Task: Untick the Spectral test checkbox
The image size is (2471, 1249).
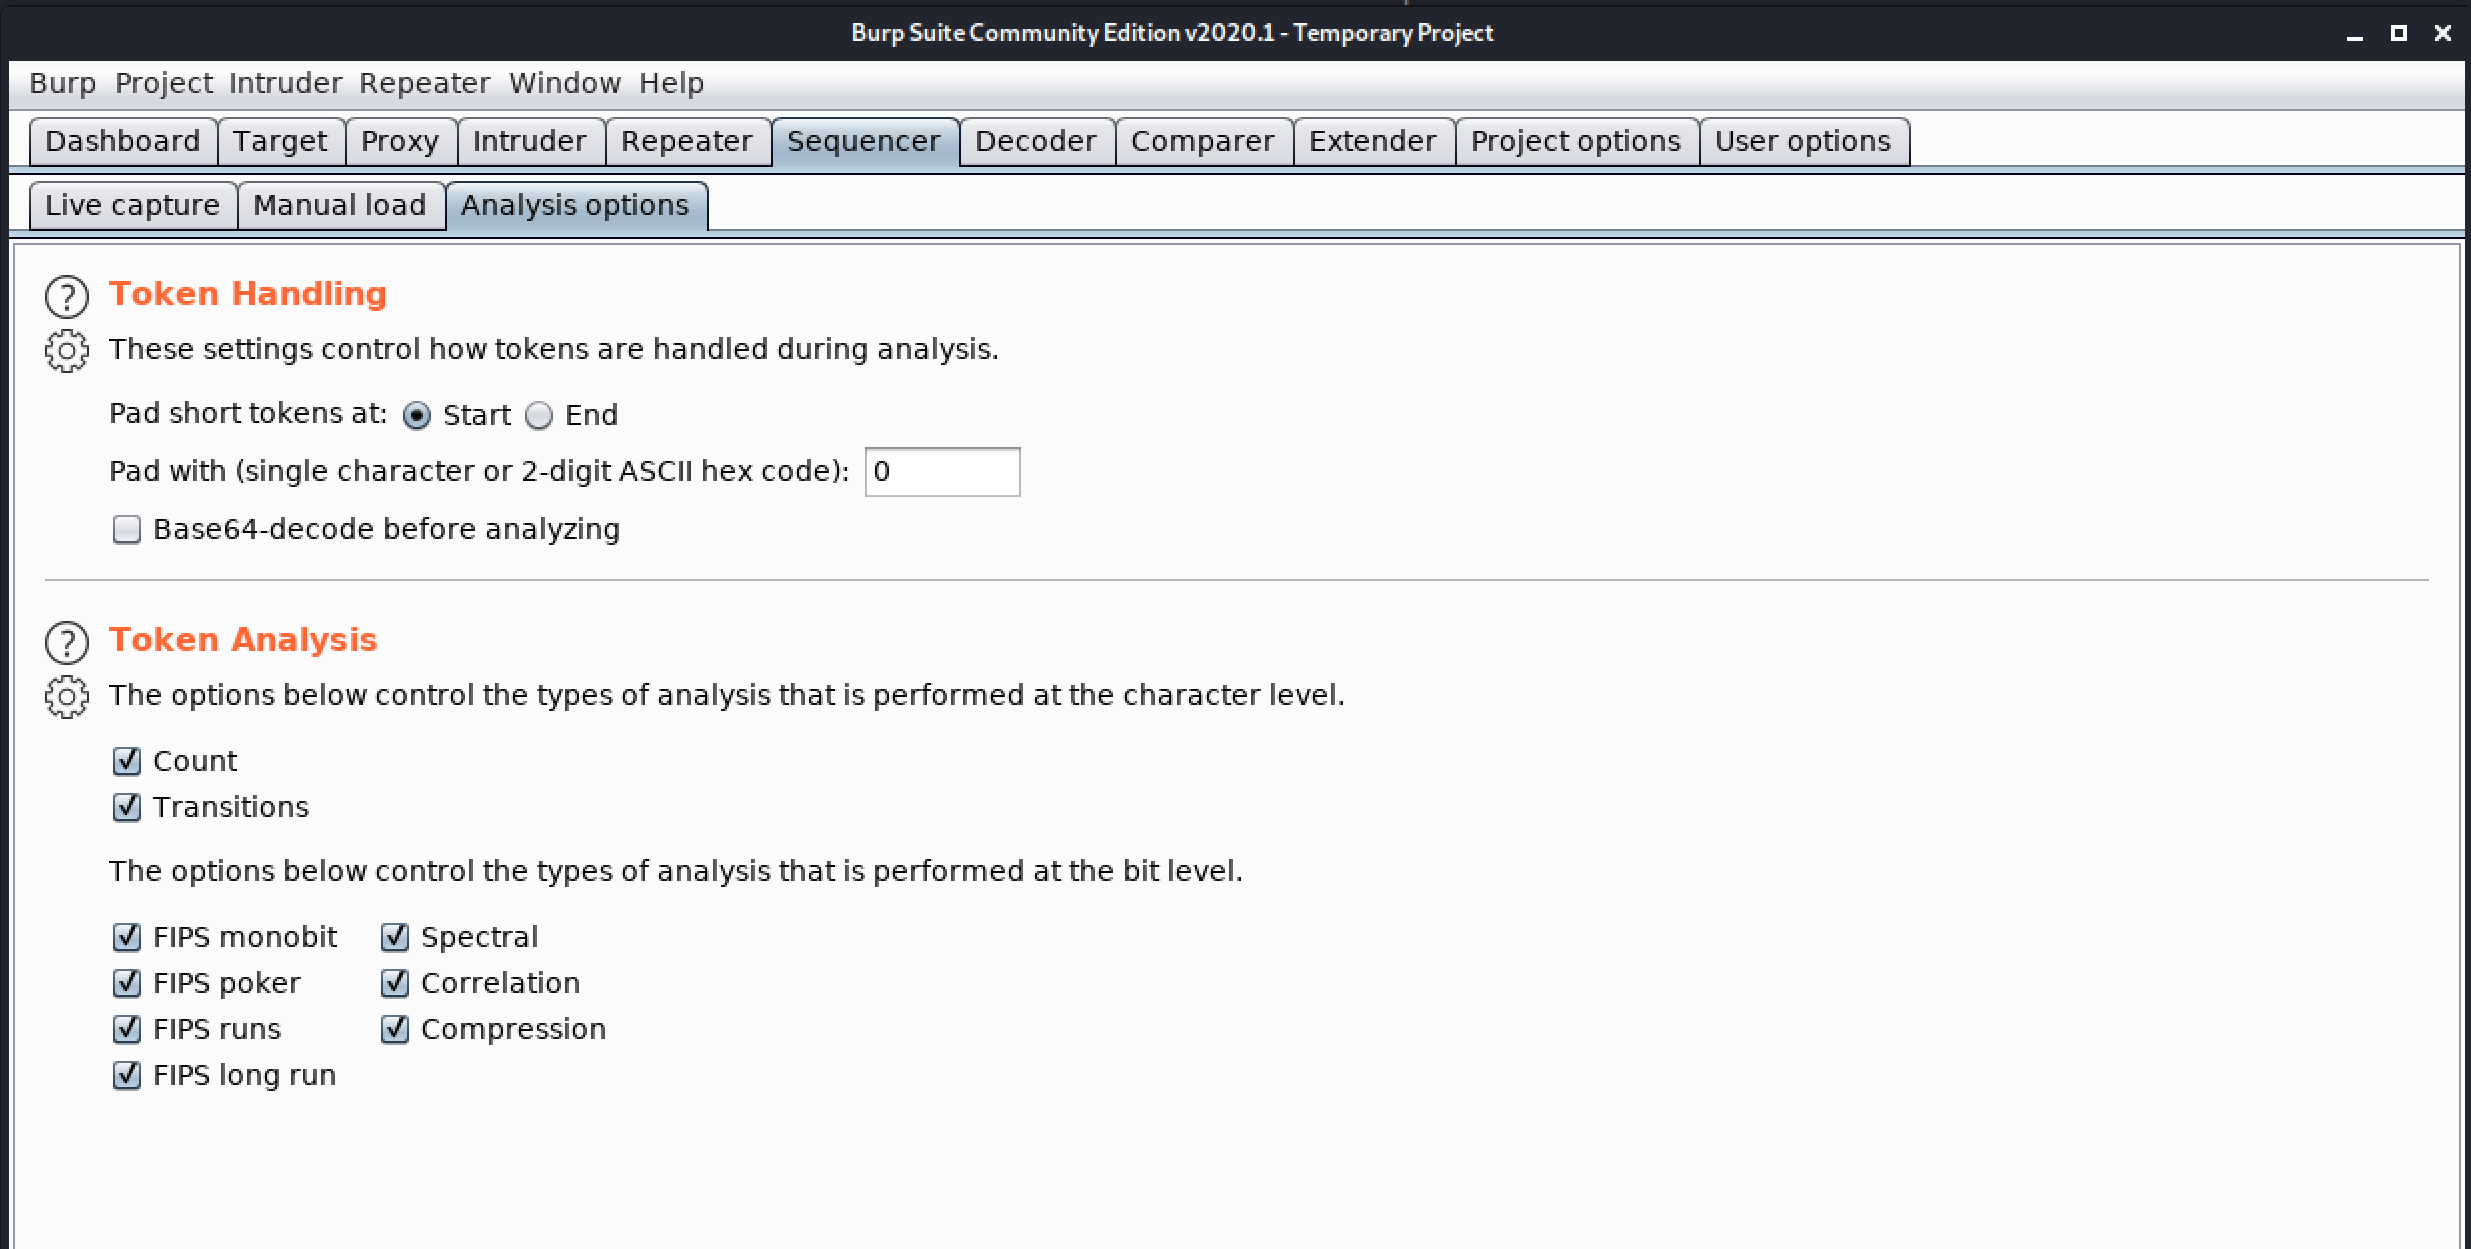Action: (x=395, y=937)
